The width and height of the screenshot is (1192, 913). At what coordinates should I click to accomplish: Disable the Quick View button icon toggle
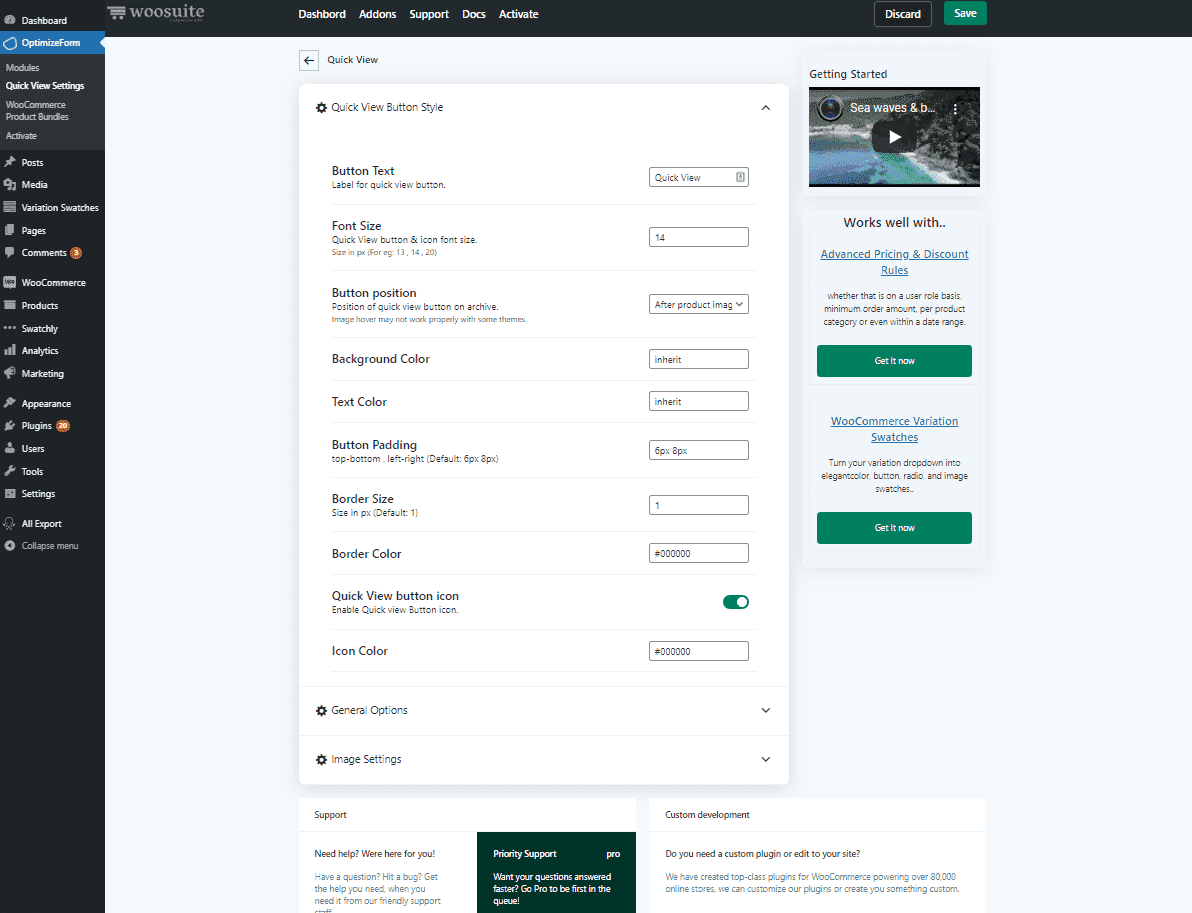tap(735, 602)
